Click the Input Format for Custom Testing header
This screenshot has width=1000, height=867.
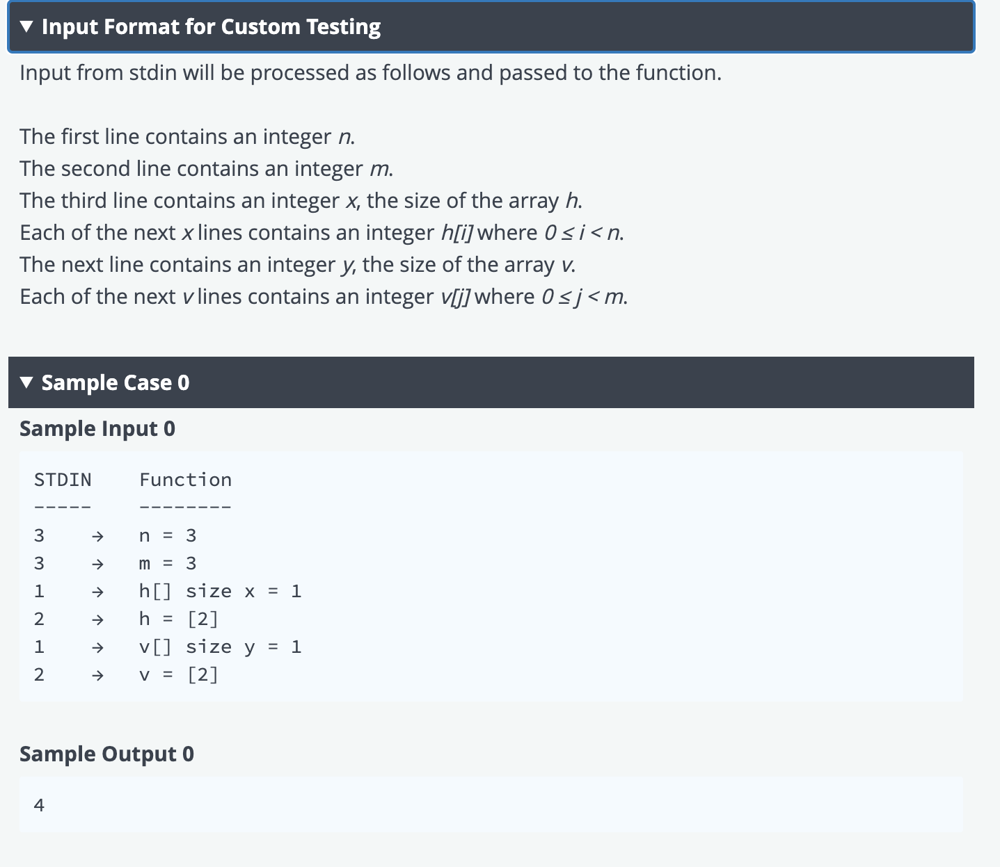pyautogui.click(x=491, y=27)
